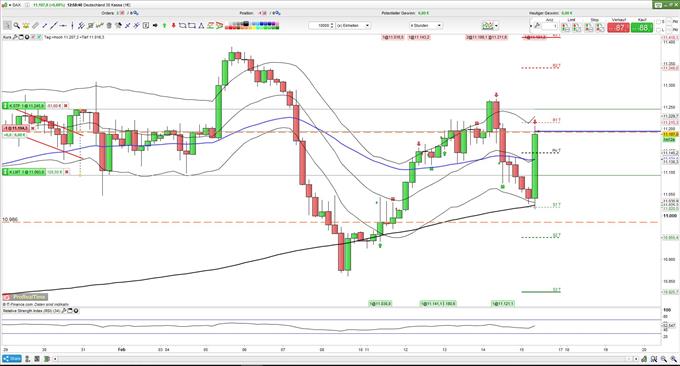Click the 10000 quantity input field
Image resolution: width=680 pixels, height=366 pixels.
[320, 26]
